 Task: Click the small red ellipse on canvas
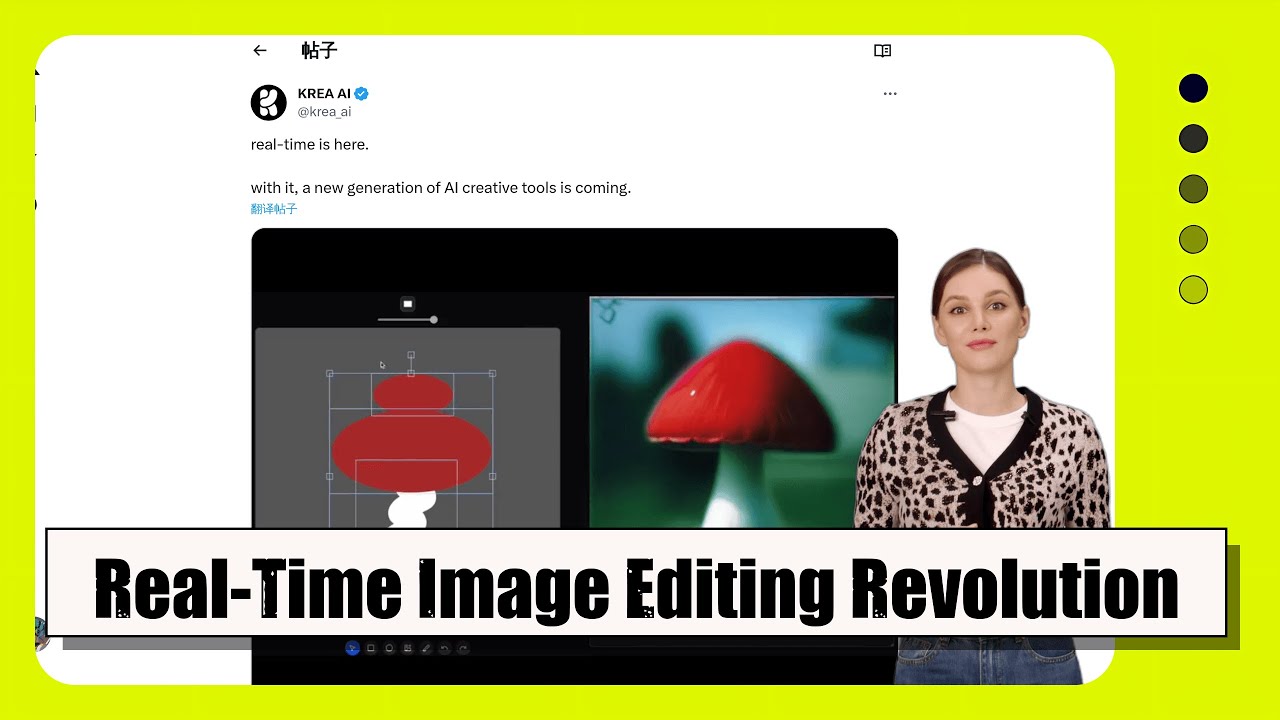coord(413,394)
